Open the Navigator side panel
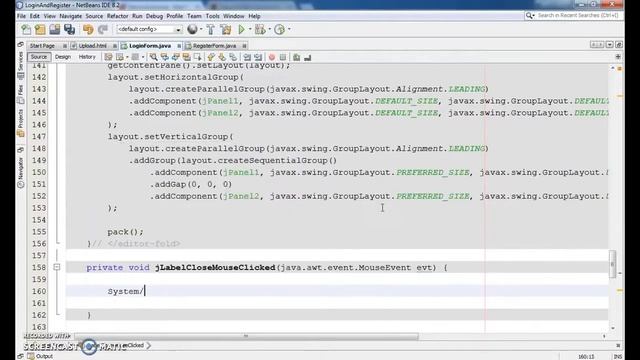Screen dimensions: 640x360 [20, 172]
